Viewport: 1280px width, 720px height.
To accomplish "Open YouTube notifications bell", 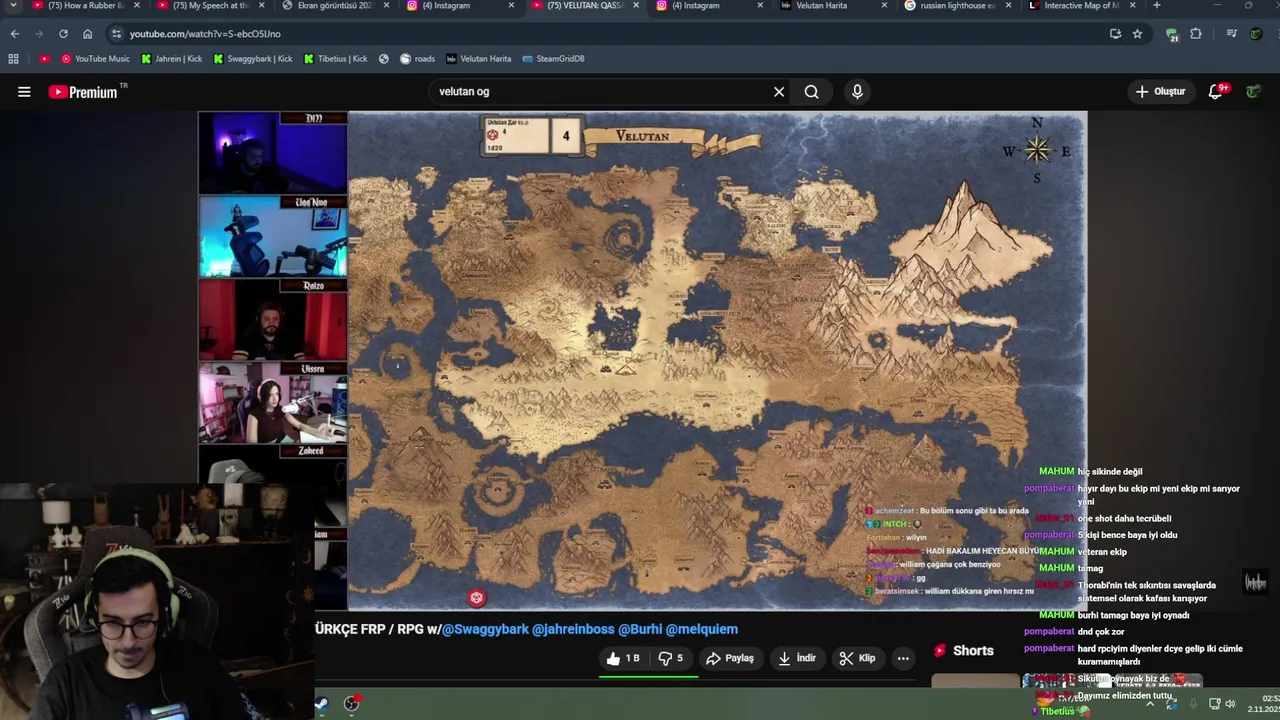I will pyautogui.click(x=1216, y=92).
